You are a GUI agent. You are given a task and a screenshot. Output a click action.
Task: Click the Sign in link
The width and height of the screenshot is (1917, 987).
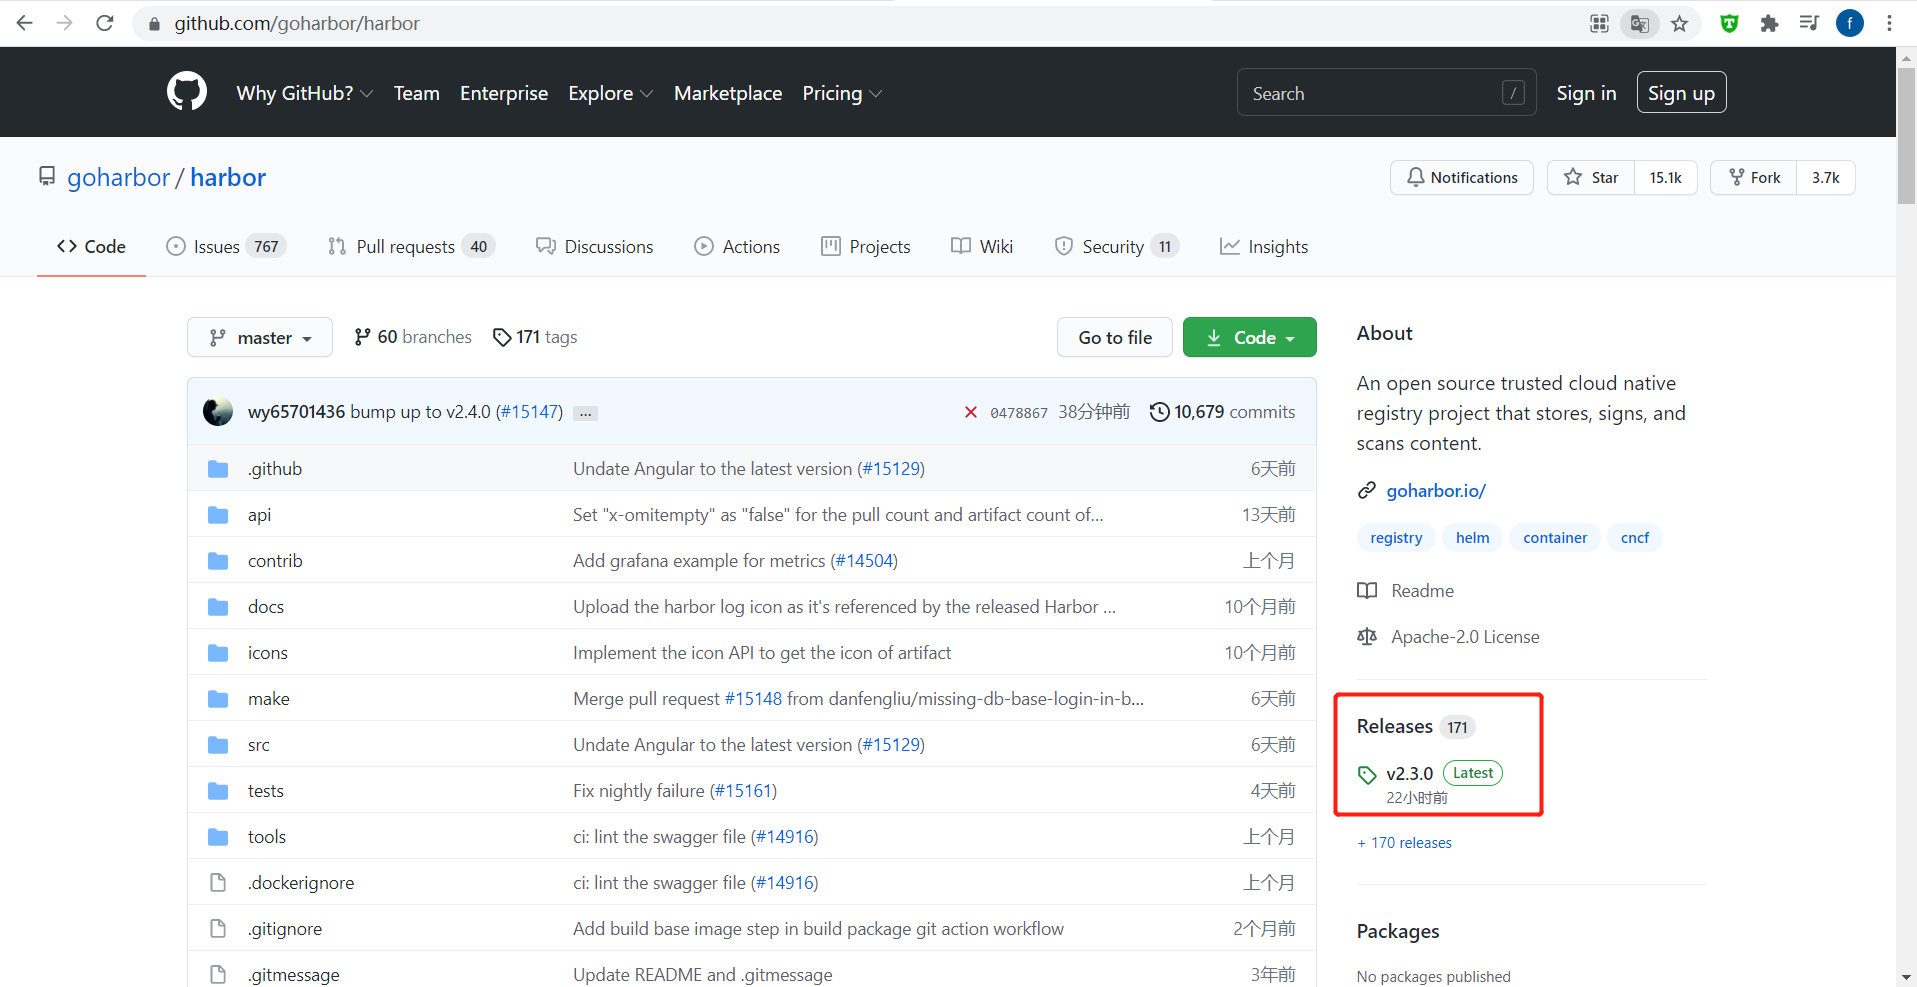point(1586,93)
